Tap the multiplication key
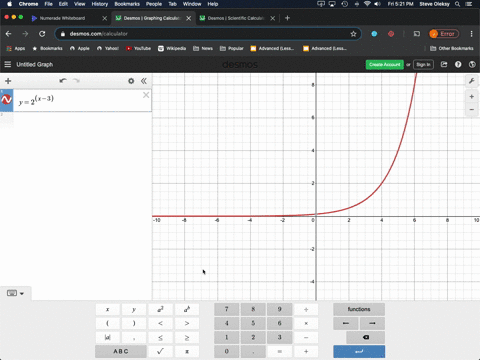Screen dimensions: 480x360 (x=306, y=323)
